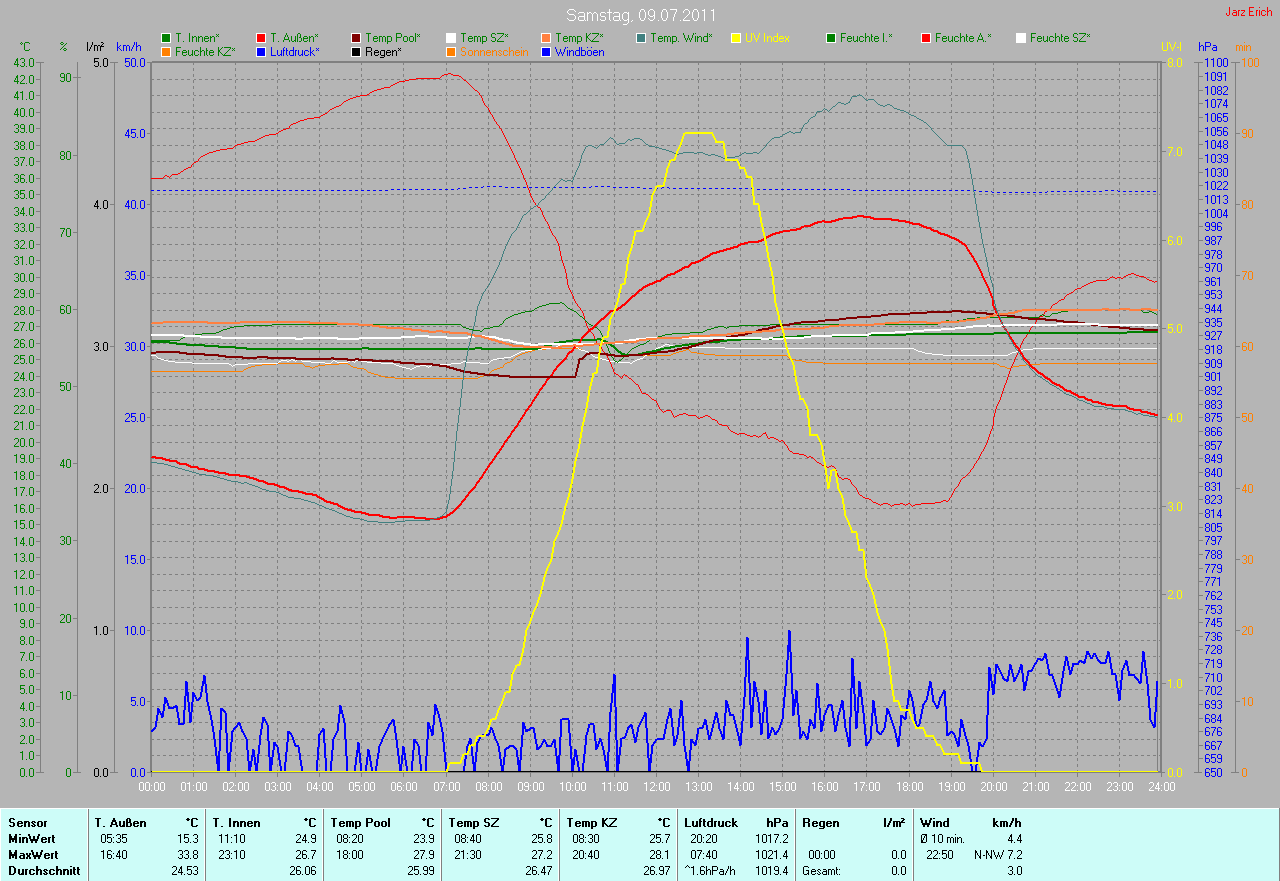Click the white Temp SZ legend marker

tap(451, 38)
